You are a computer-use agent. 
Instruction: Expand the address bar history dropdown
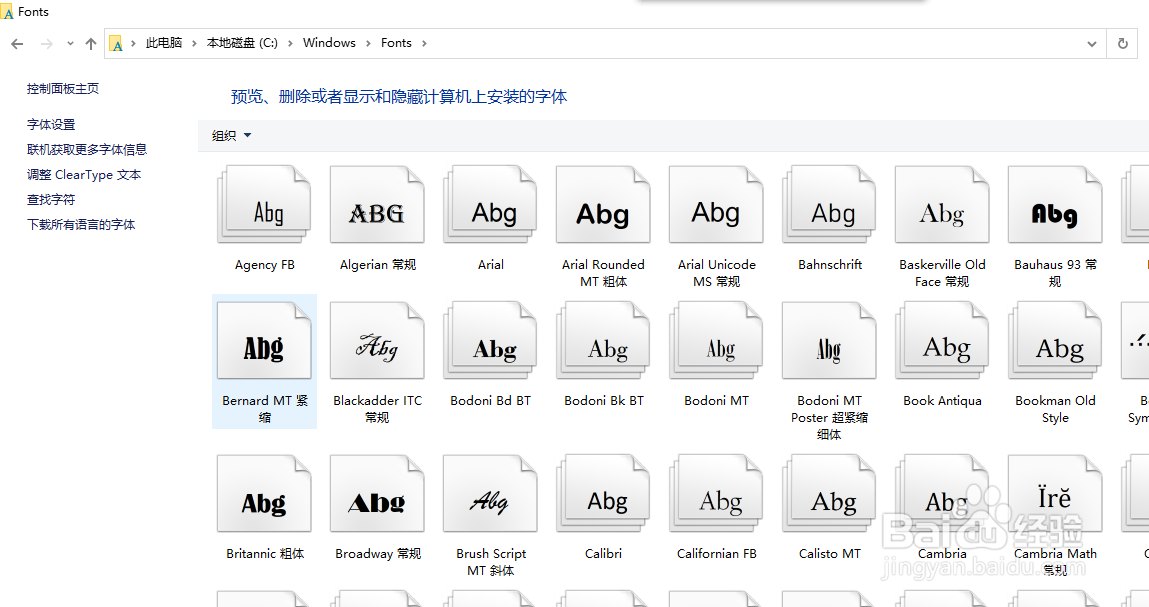[1092, 44]
